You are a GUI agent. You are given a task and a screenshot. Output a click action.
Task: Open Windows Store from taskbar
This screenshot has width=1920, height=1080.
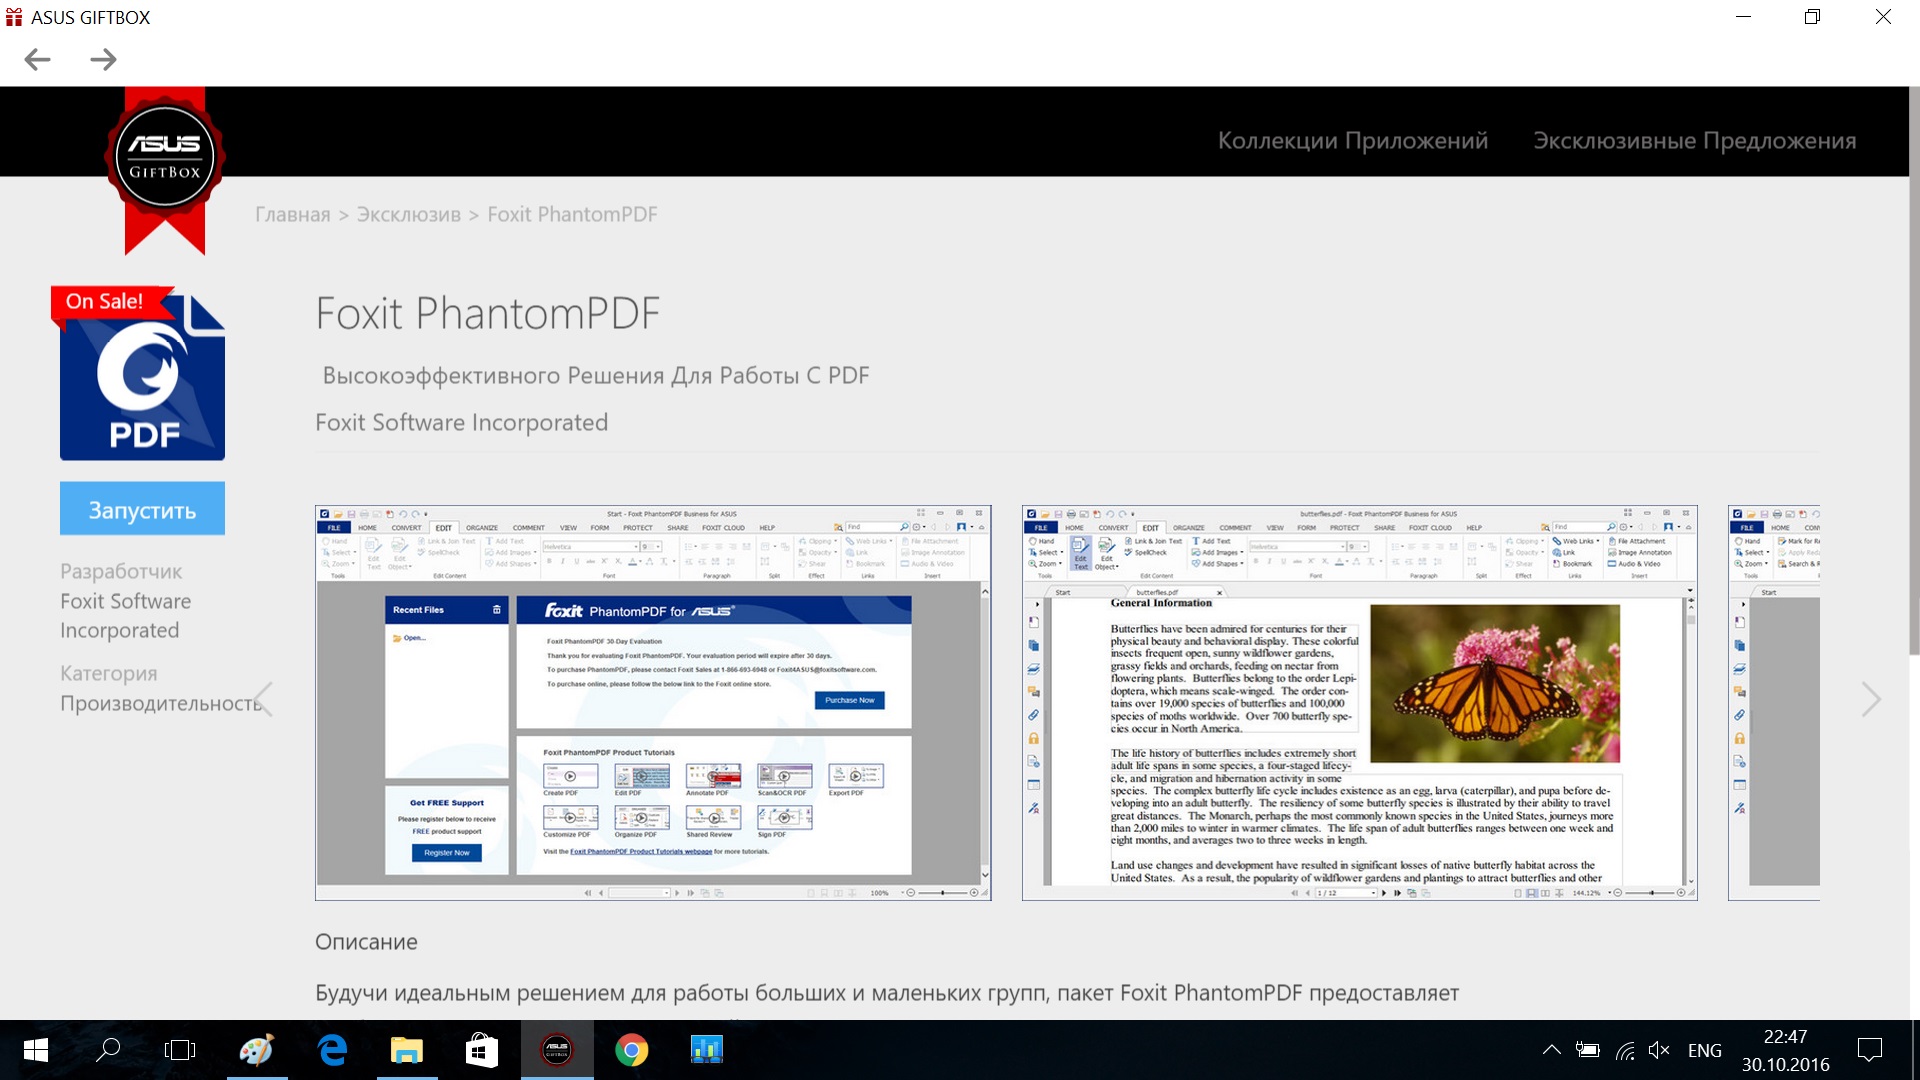point(482,1050)
